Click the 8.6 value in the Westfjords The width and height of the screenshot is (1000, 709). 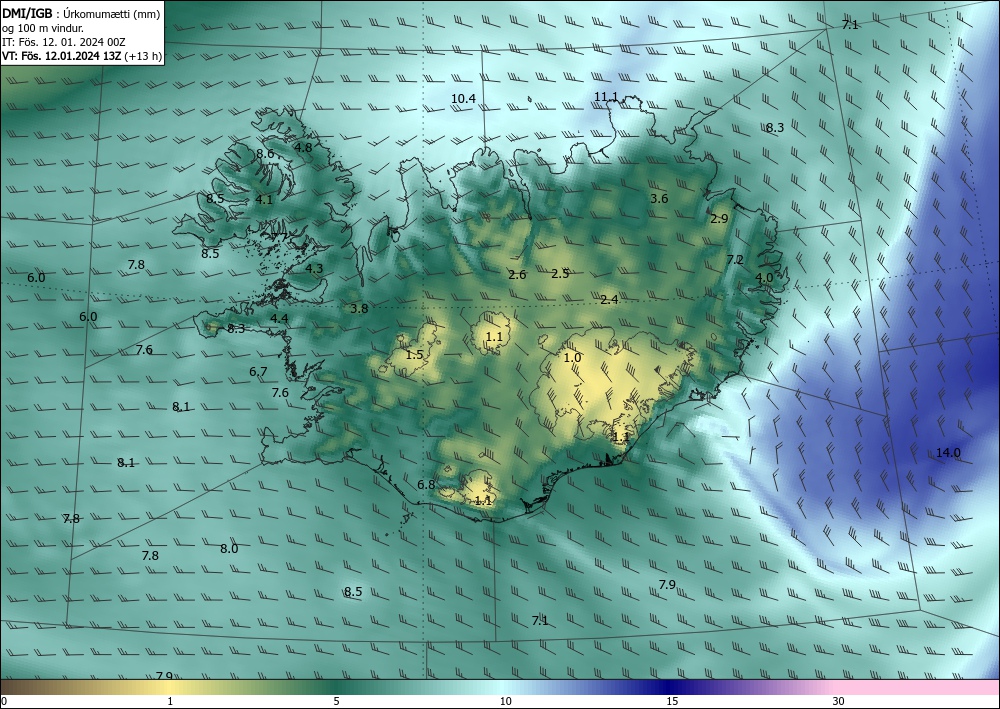265,154
